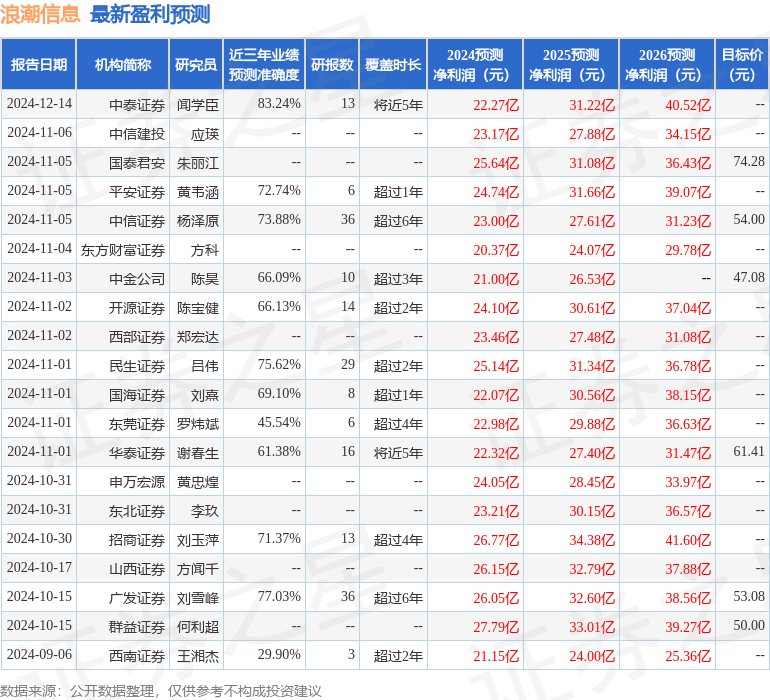The width and height of the screenshot is (770, 700).
Task: Click the 浪潮信息 stock name in title
Action: coord(40,15)
